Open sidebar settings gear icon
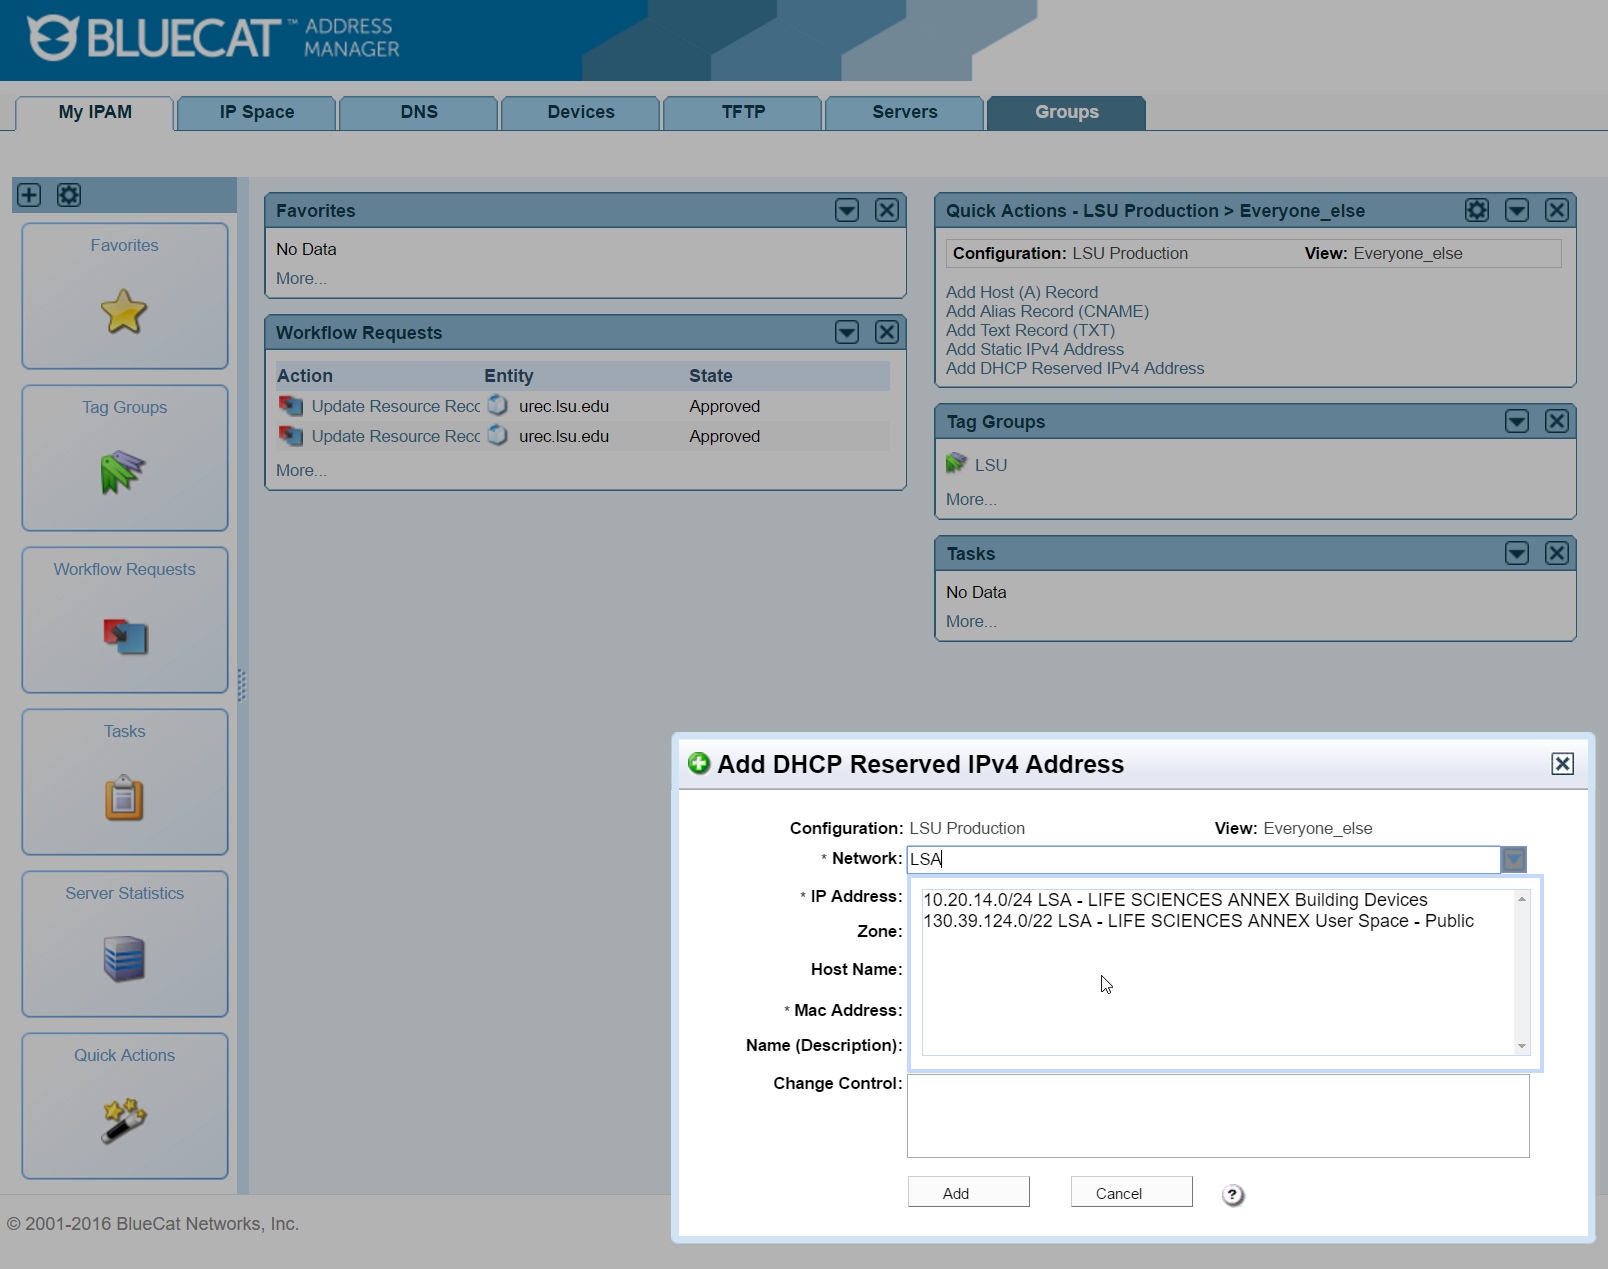This screenshot has width=1608, height=1269. click(69, 195)
